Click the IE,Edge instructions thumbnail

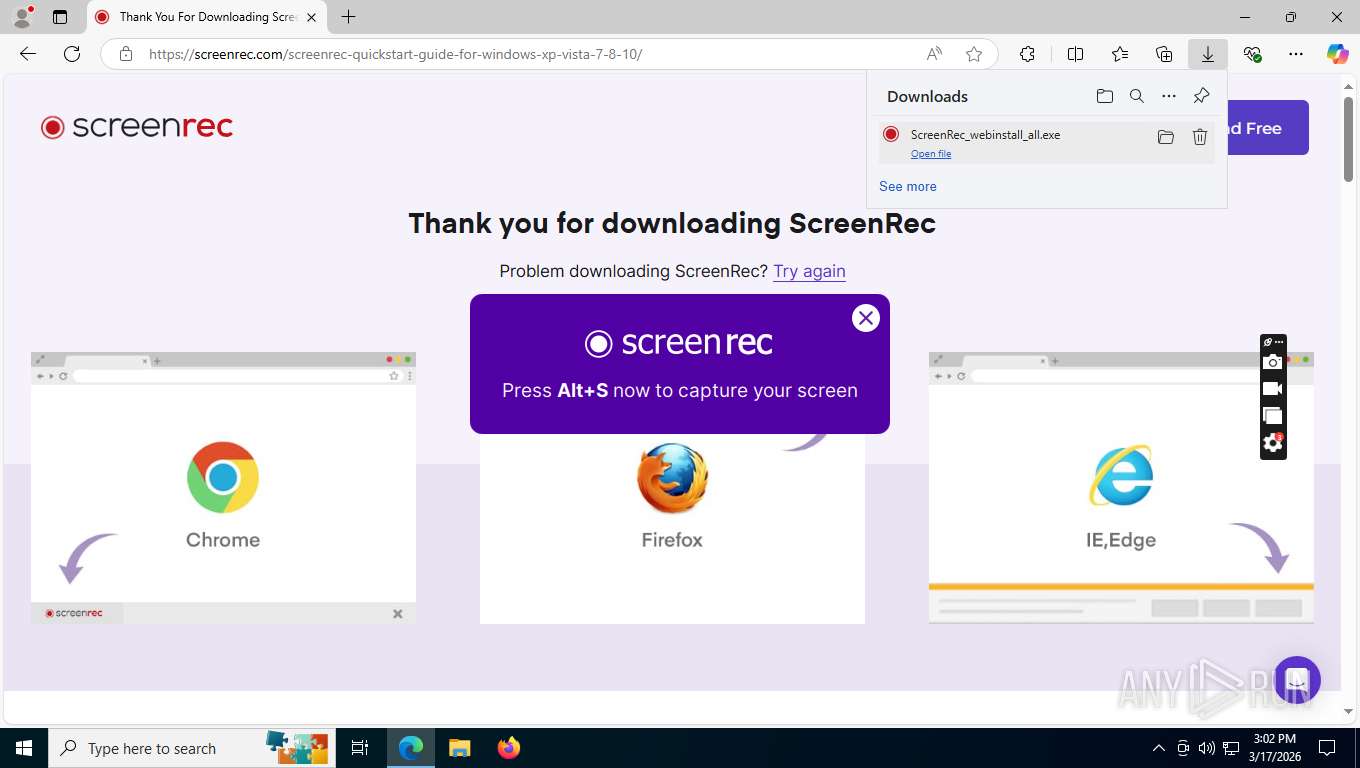point(1121,488)
